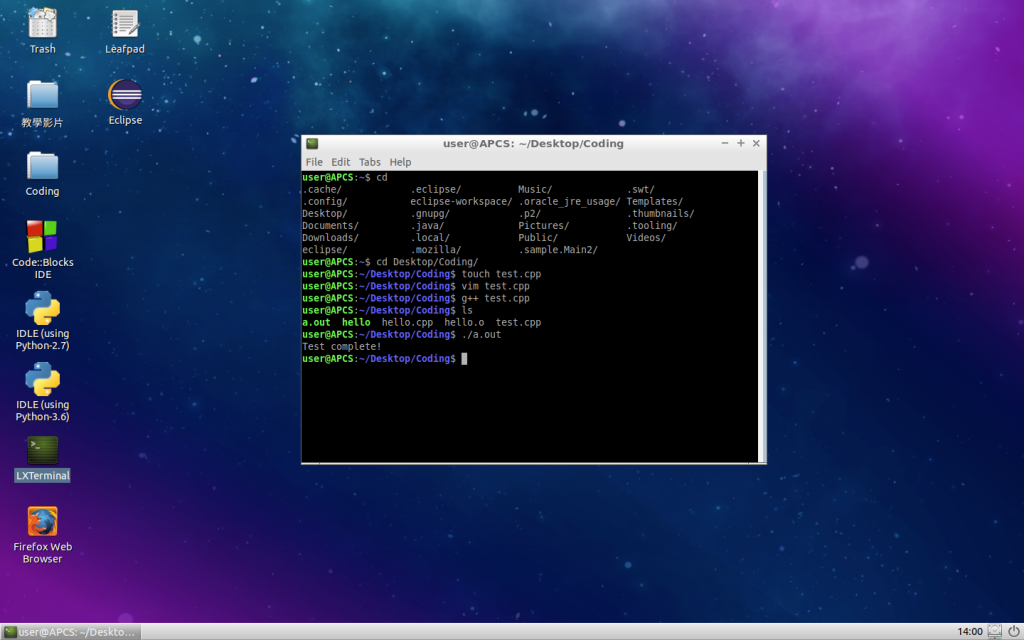Maximize the terminal window

coord(741,143)
